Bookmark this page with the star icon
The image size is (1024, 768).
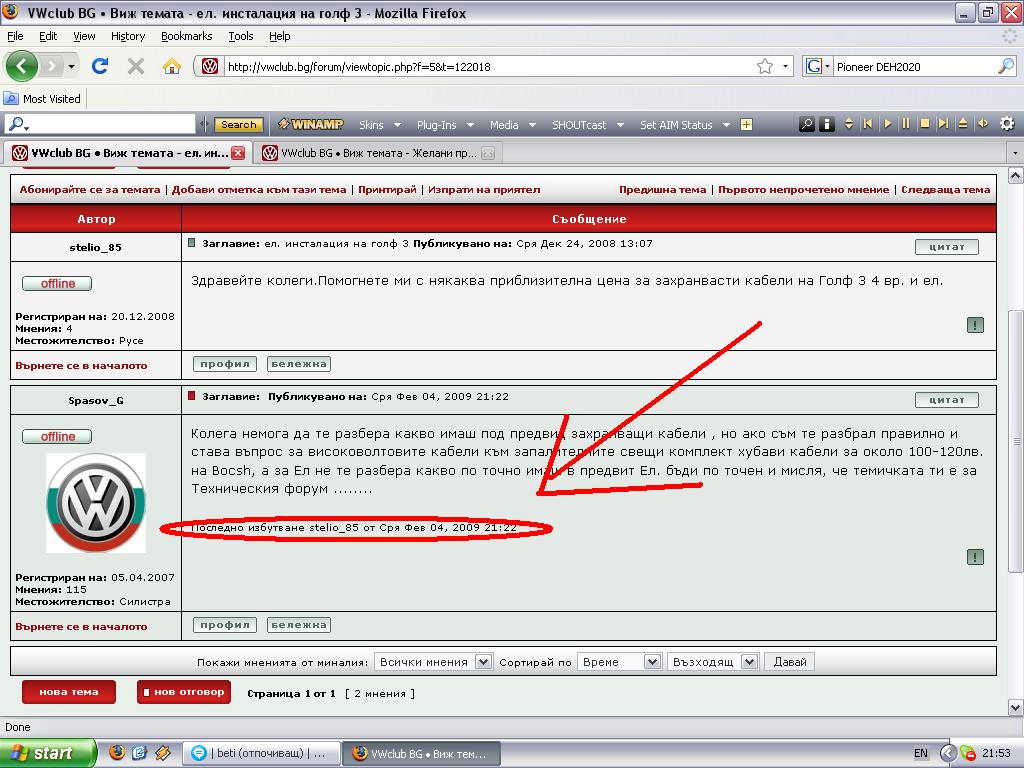pyautogui.click(x=765, y=66)
